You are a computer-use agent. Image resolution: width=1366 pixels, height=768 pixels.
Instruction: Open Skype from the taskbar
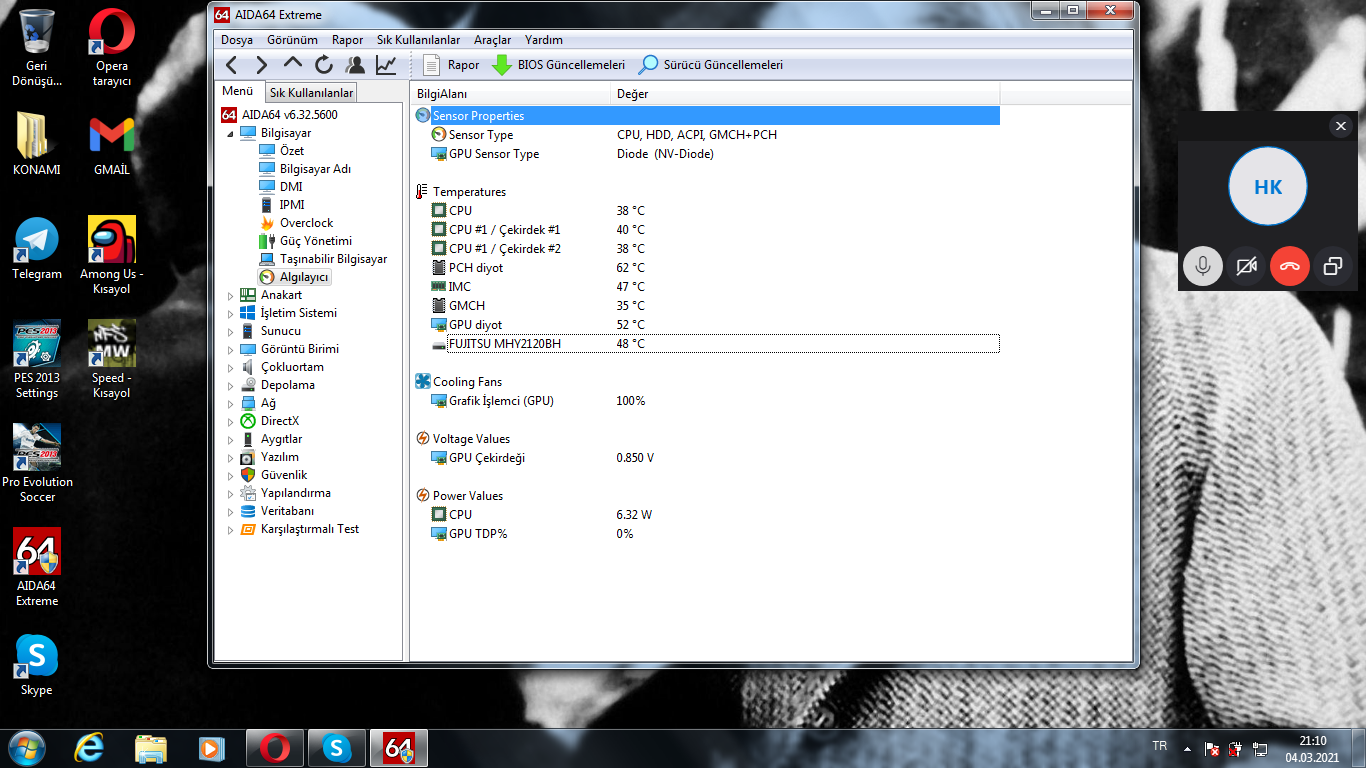[x=337, y=748]
